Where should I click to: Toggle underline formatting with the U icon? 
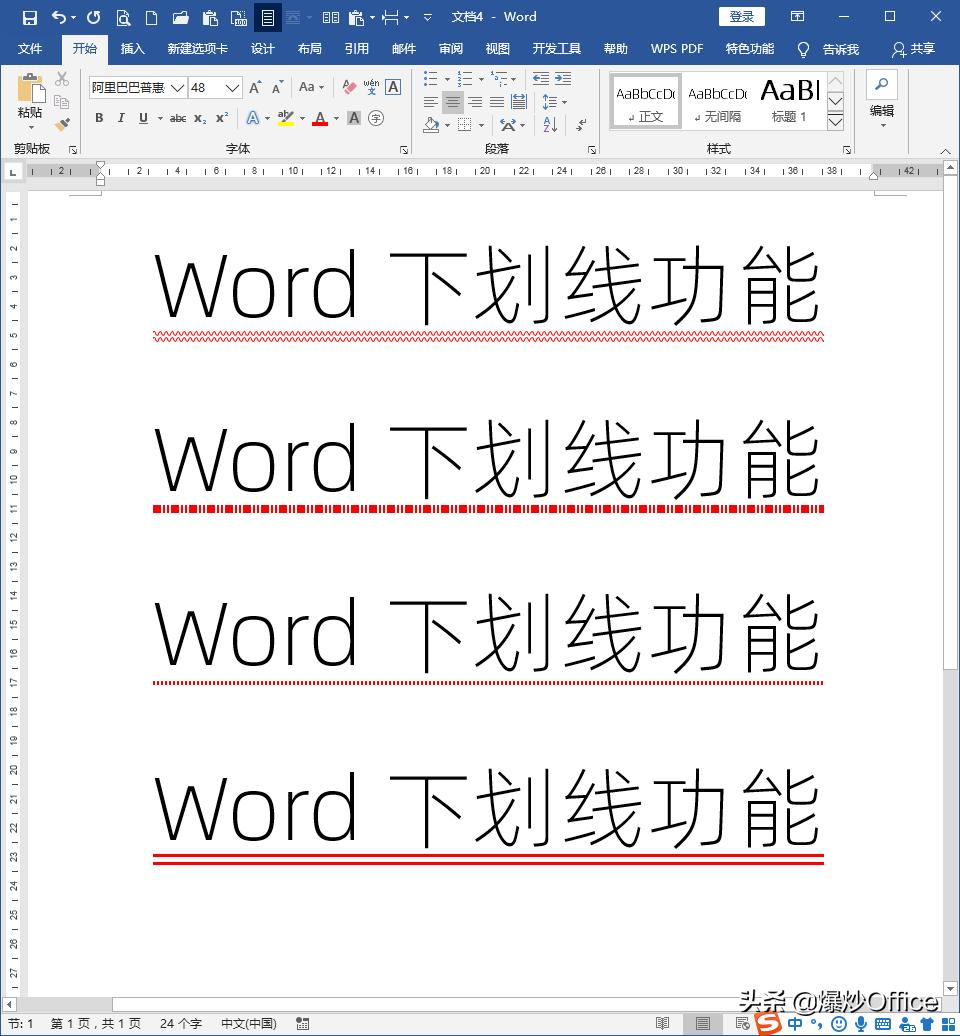[x=143, y=118]
